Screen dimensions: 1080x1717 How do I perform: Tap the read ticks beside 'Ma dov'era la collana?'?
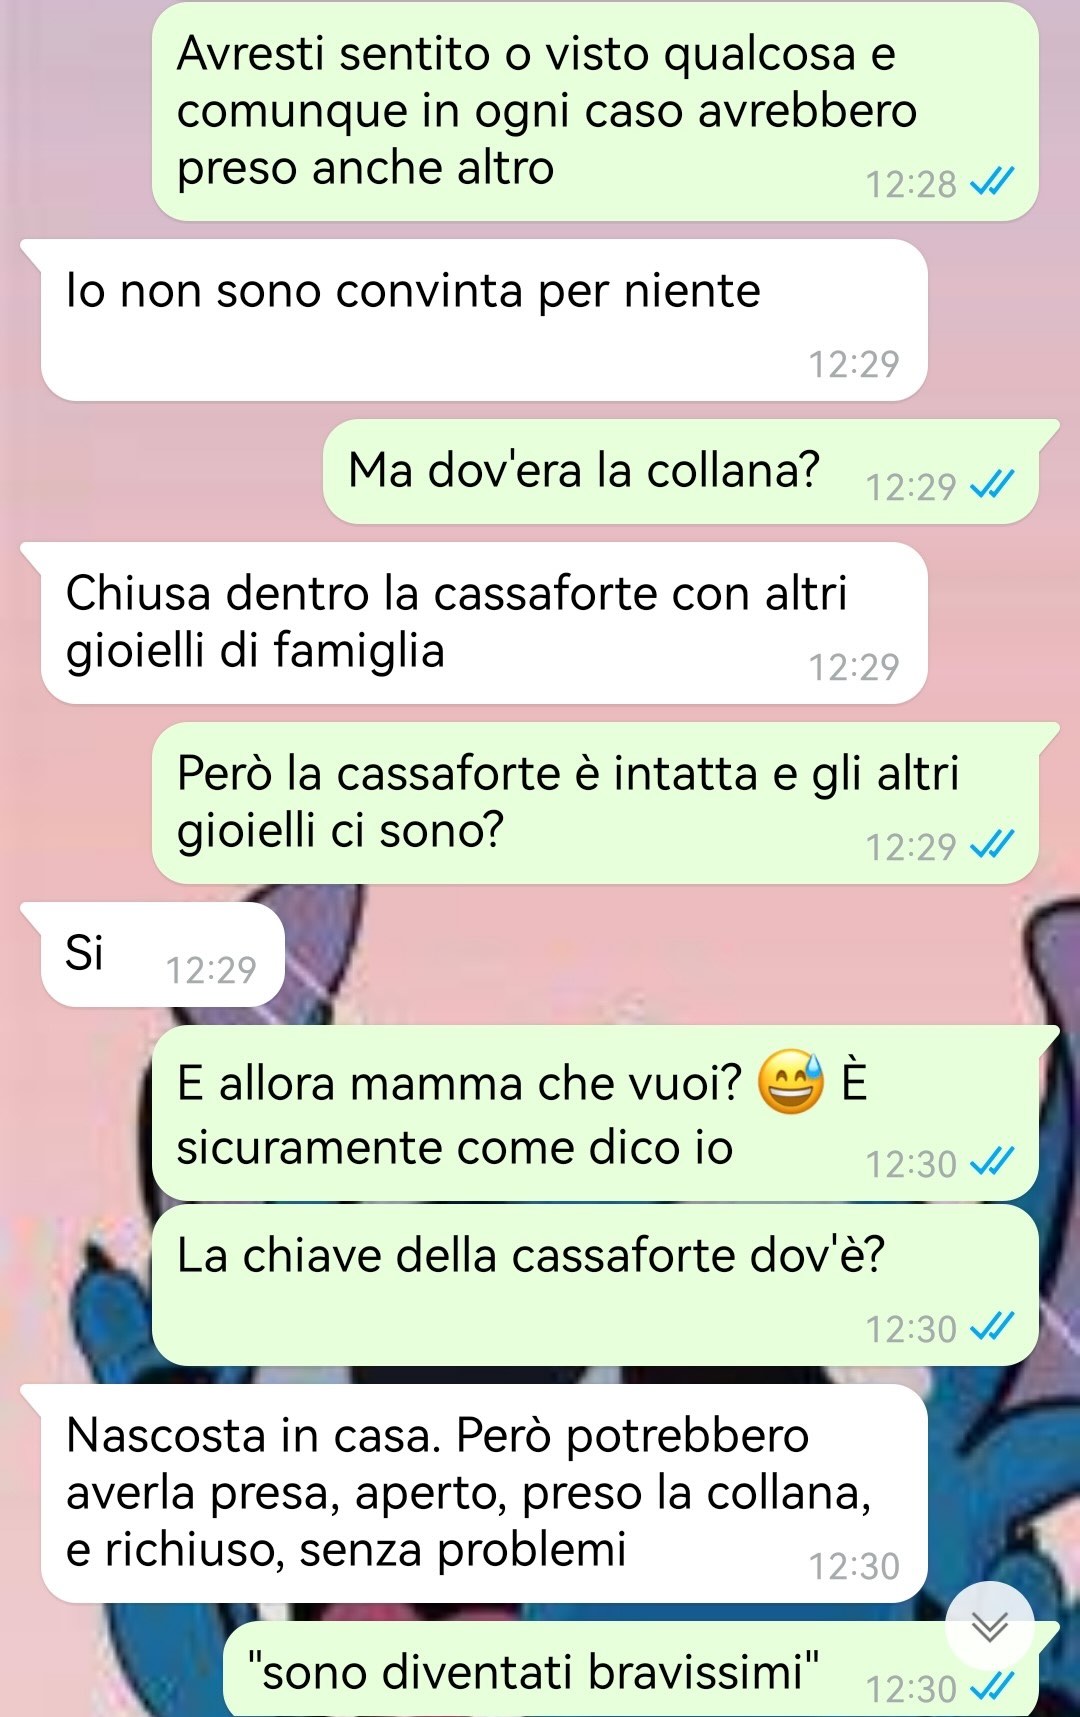(992, 485)
